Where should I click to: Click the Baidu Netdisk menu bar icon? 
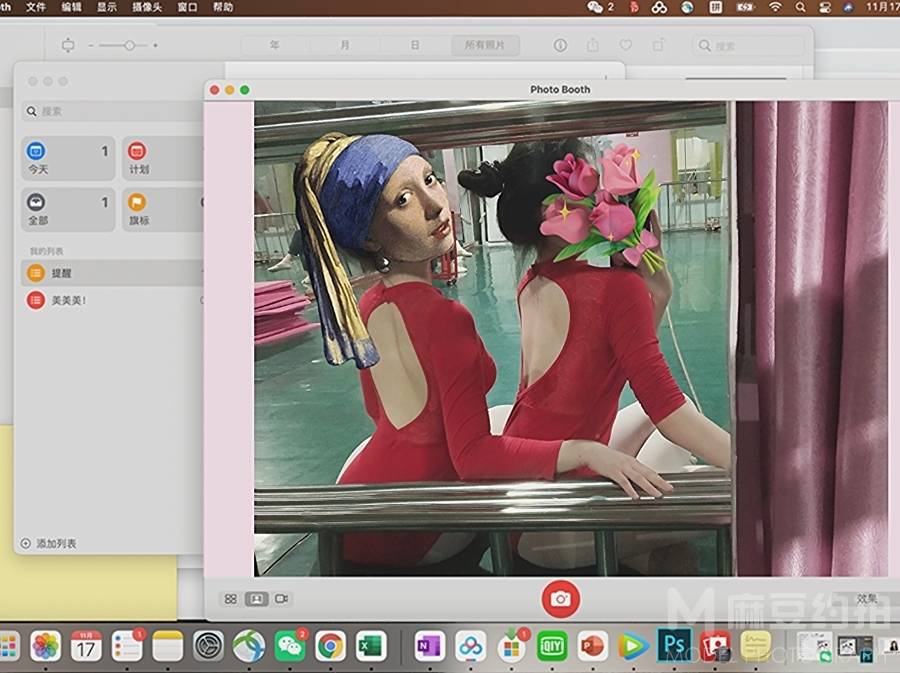coord(659,7)
